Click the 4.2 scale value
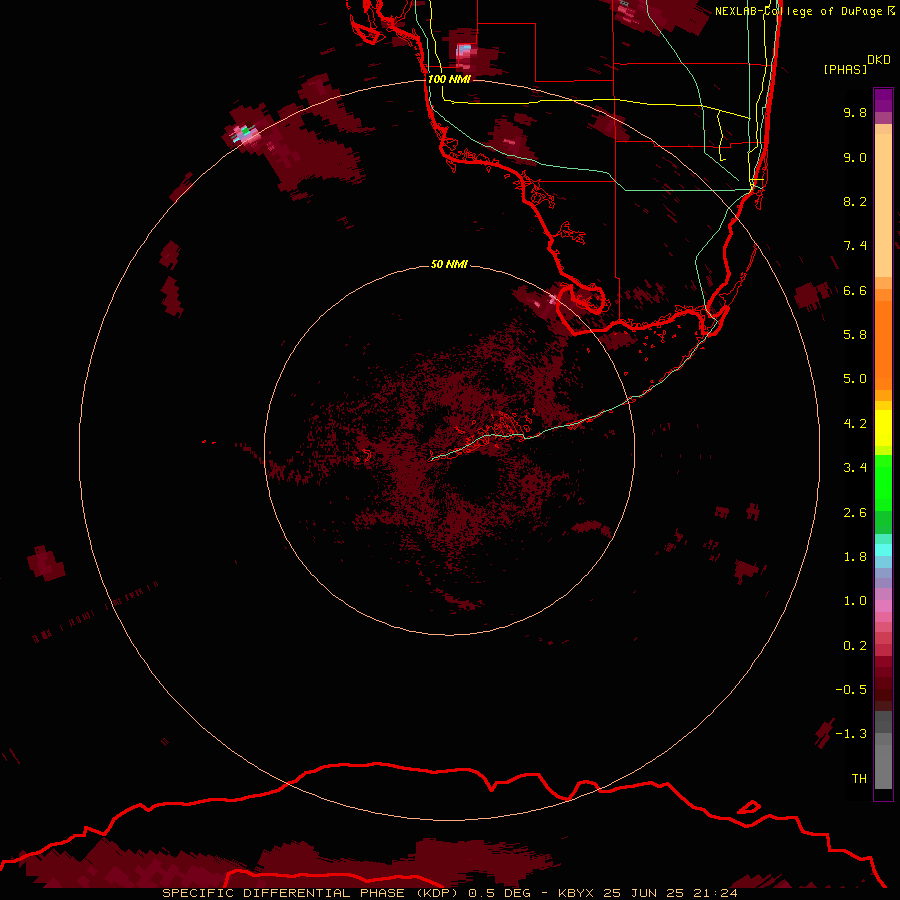Screen dimensions: 900x900 tap(855, 424)
